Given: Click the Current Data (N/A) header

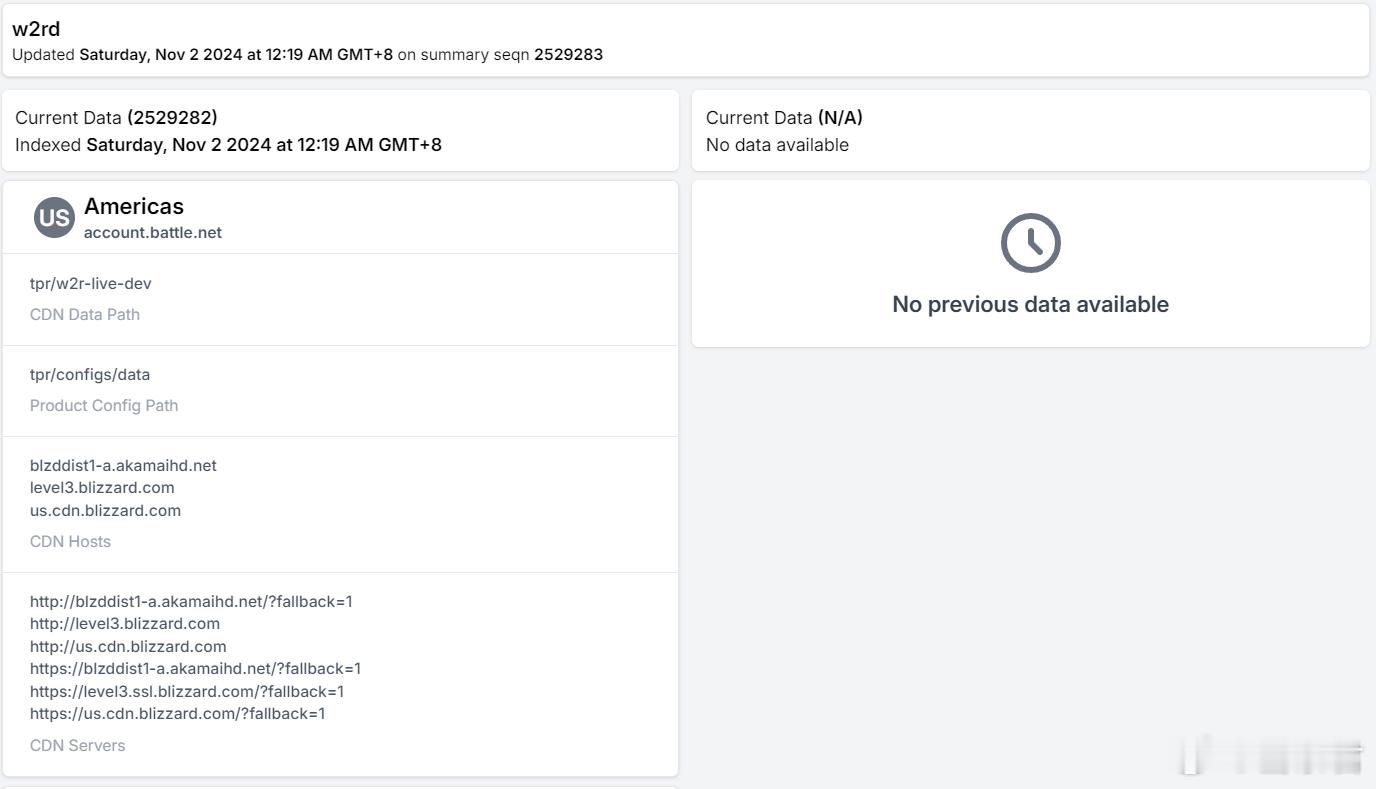Looking at the screenshot, I should point(784,117).
